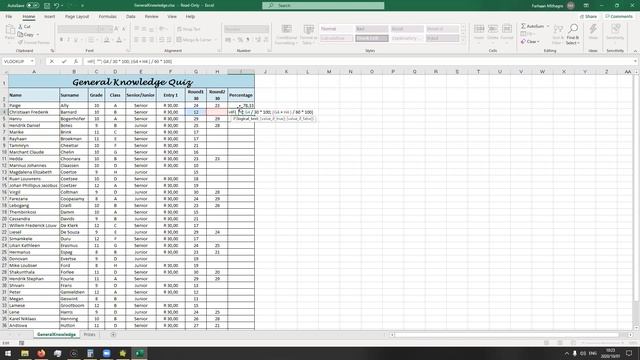640x360 pixels.
Task: Toggle Underline formatting
Action: point(76,40)
